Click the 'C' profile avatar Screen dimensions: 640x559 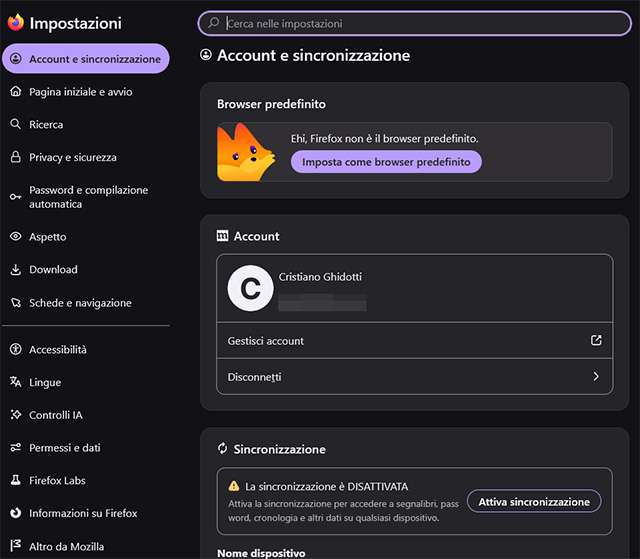[250, 288]
